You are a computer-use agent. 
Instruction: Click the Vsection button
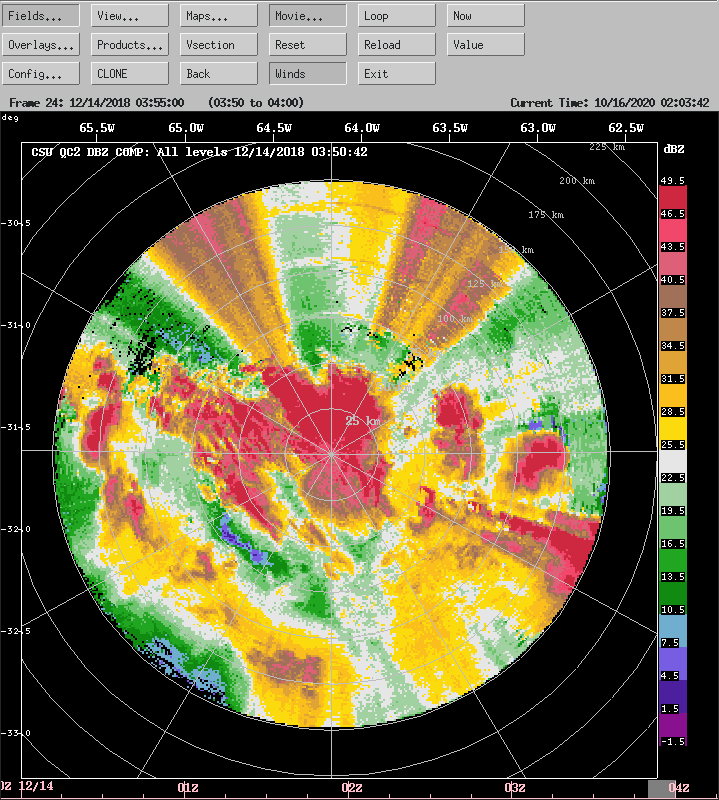(x=219, y=45)
